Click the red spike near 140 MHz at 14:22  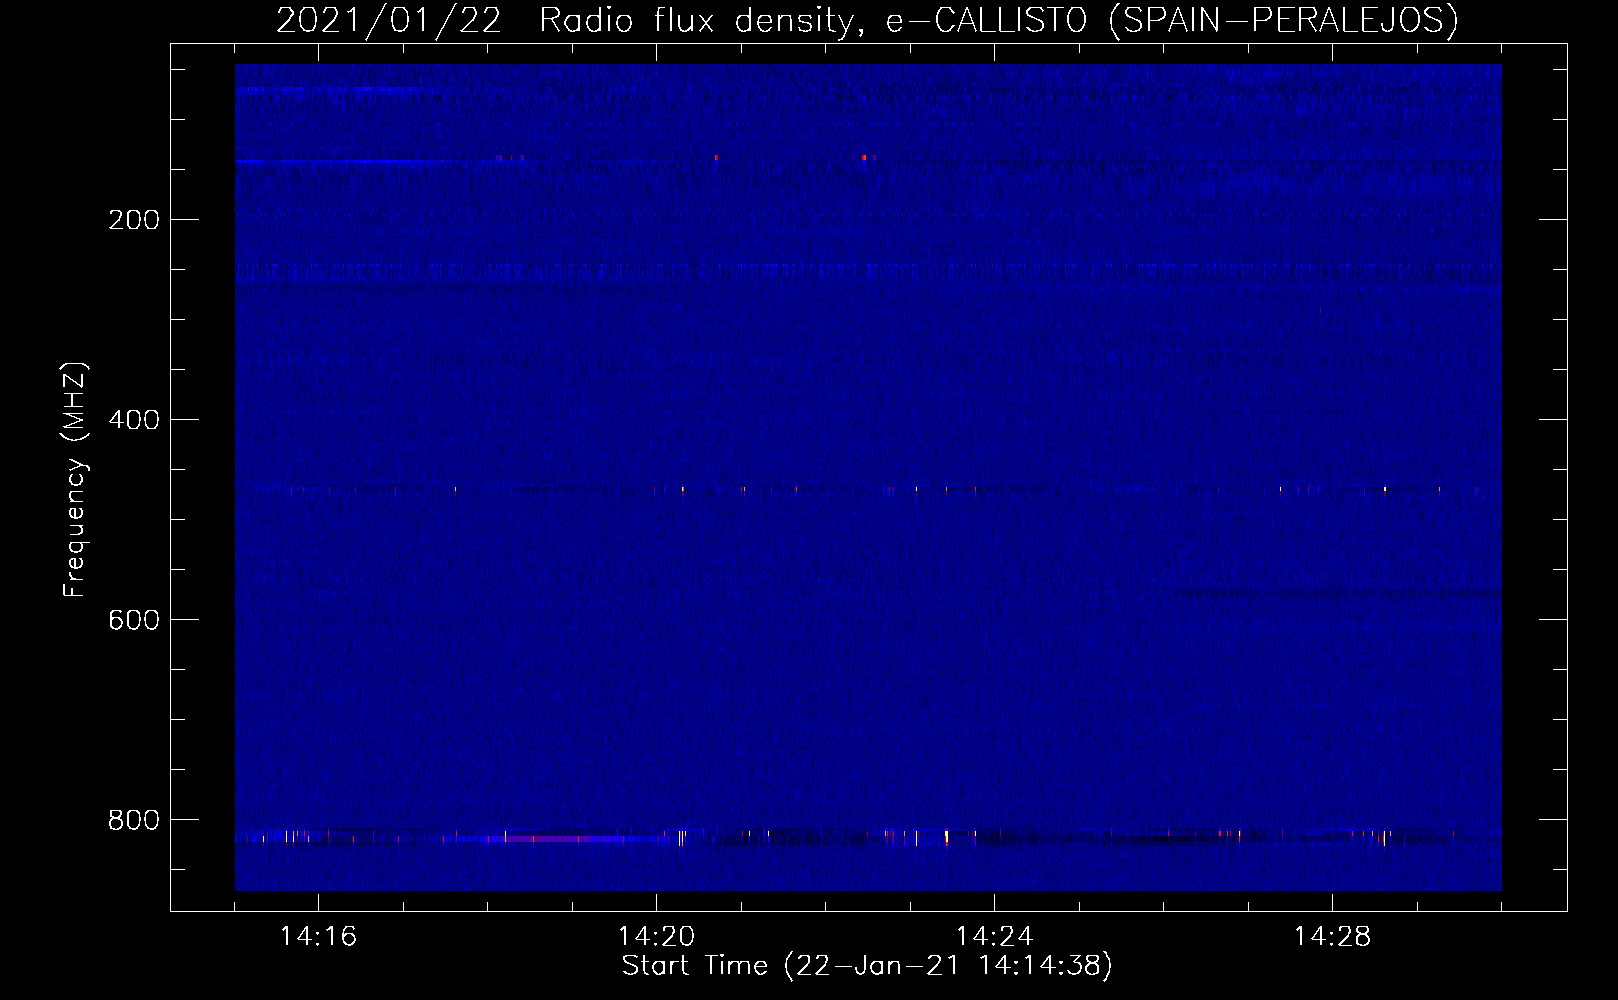pyautogui.click(x=865, y=157)
